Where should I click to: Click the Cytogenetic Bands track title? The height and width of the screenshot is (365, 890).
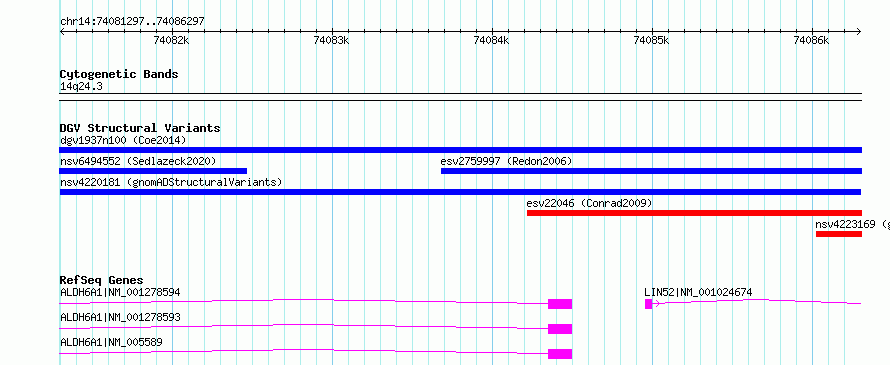click(119, 74)
